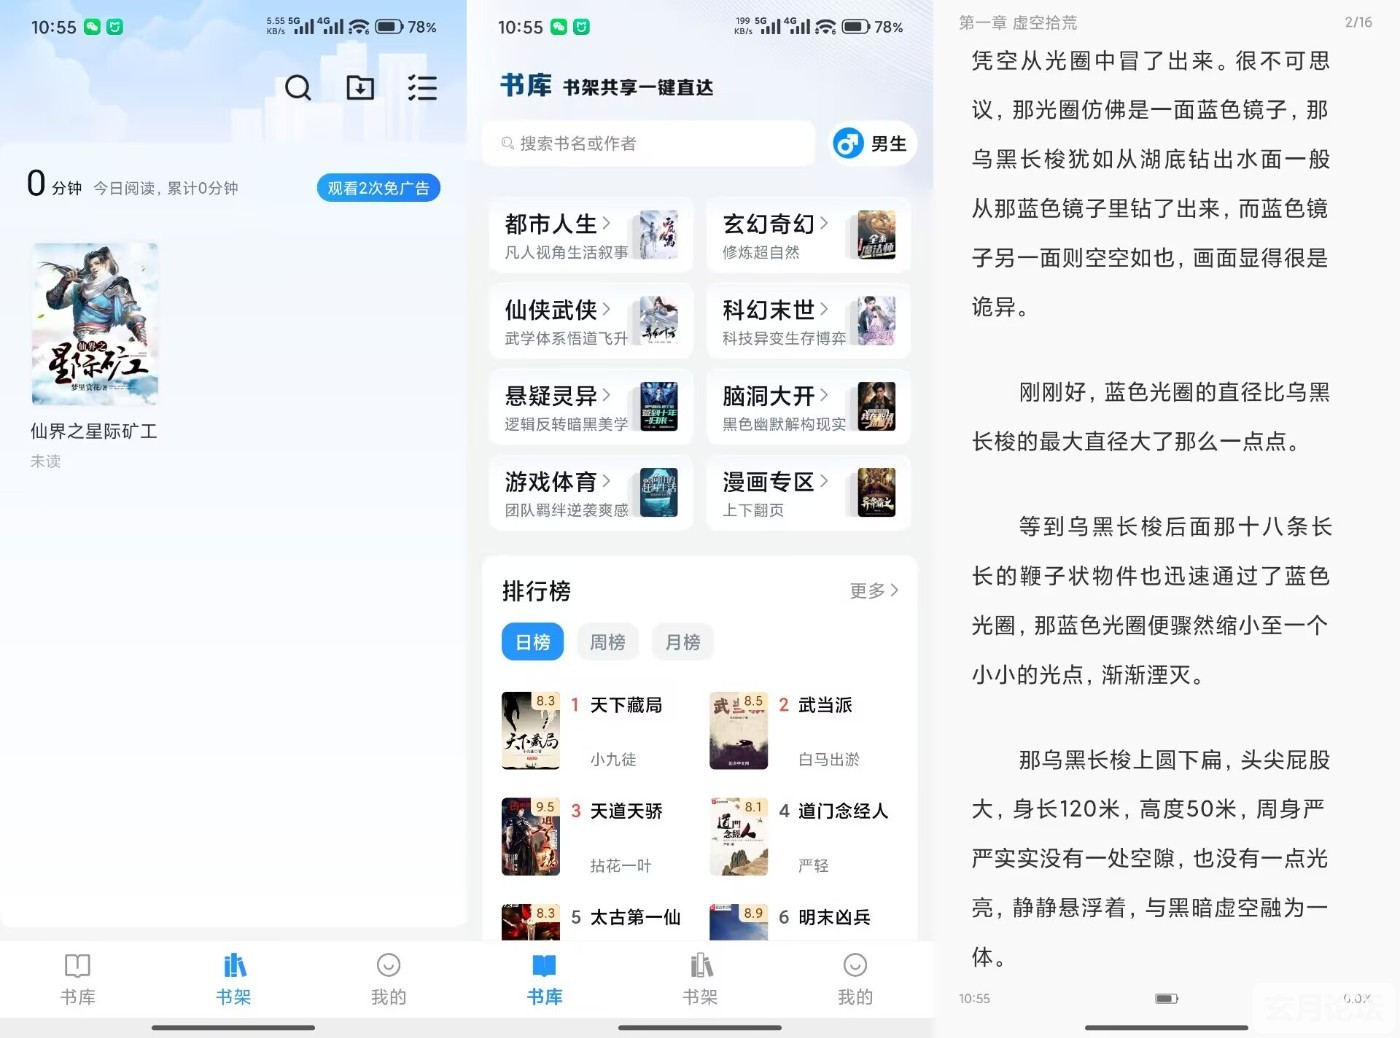Select the 日榜 ranking filter
The image size is (1400, 1038).
533,642
